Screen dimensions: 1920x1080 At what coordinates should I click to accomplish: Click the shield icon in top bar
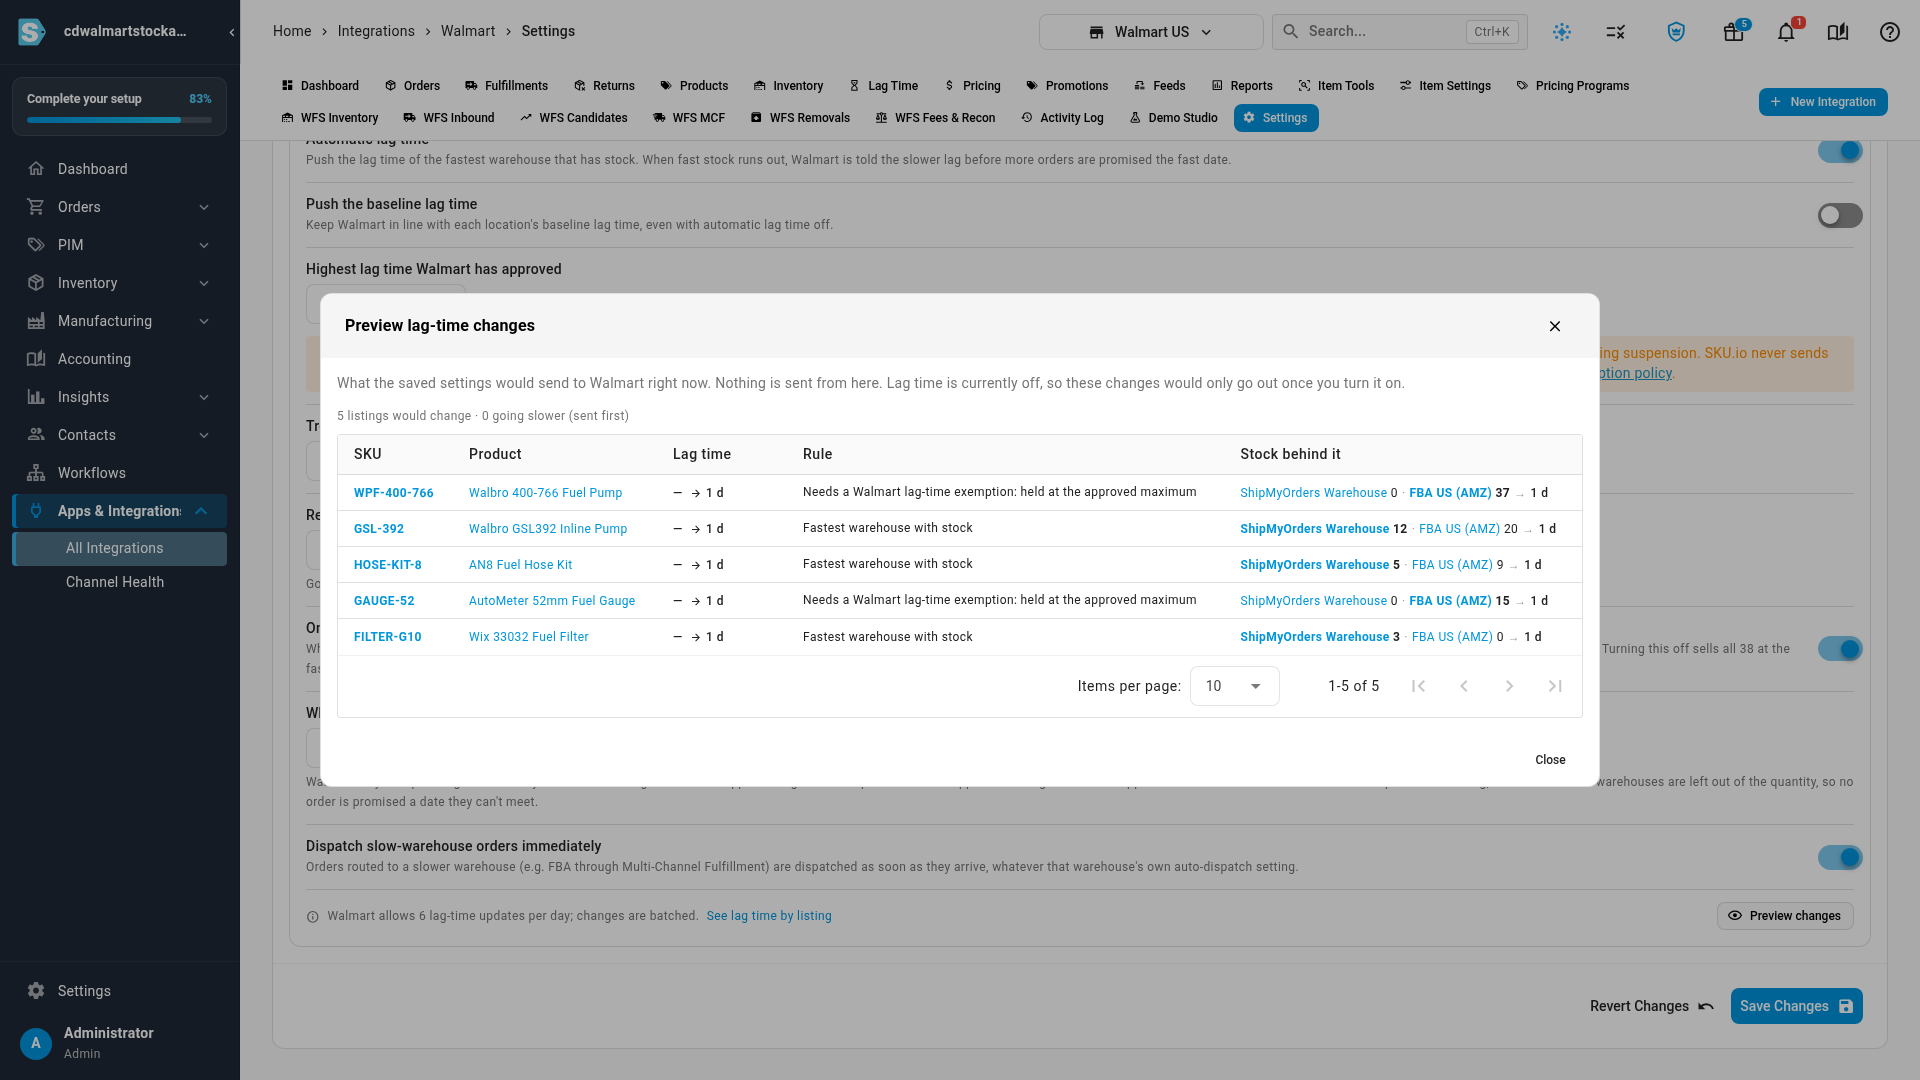pos(1676,32)
